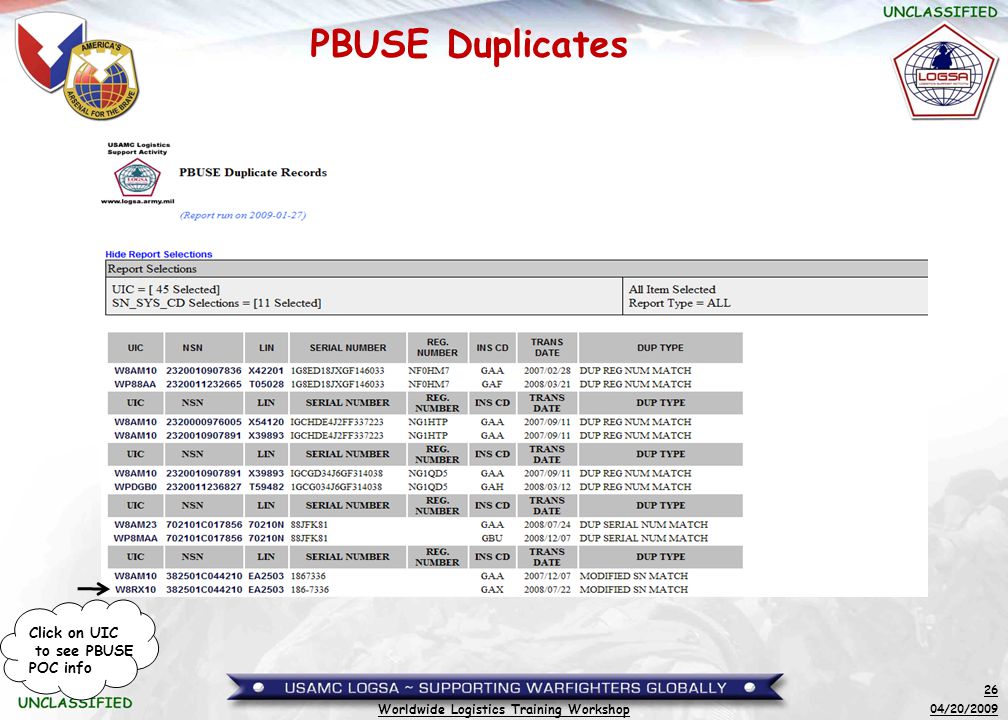Click report run date 2009-01-27 text
Image resolution: width=1008 pixels, height=720 pixels.
pyautogui.click(x=243, y=215)
